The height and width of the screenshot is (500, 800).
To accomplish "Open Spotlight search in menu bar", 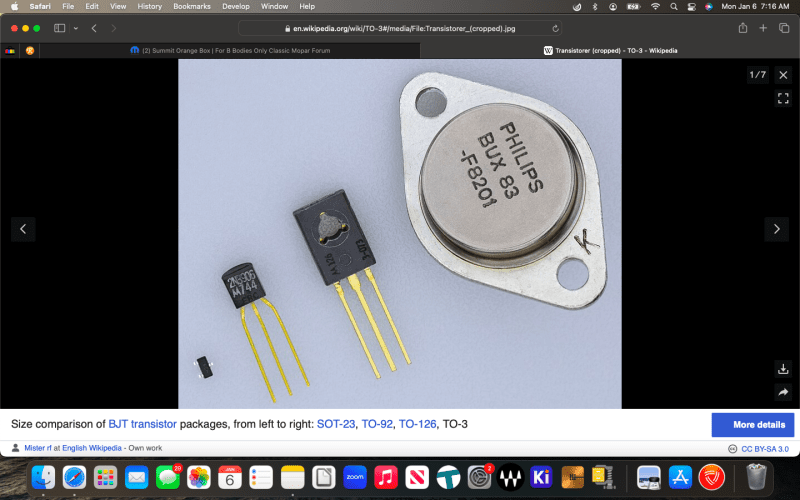I will 674,7.
